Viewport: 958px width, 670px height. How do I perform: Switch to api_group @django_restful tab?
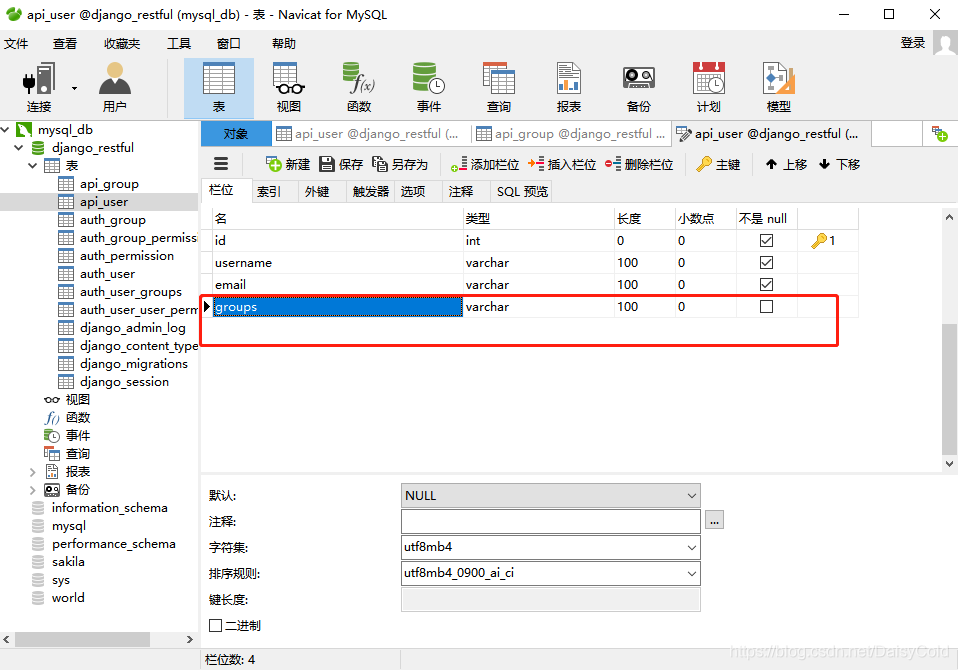coord(571,134)
